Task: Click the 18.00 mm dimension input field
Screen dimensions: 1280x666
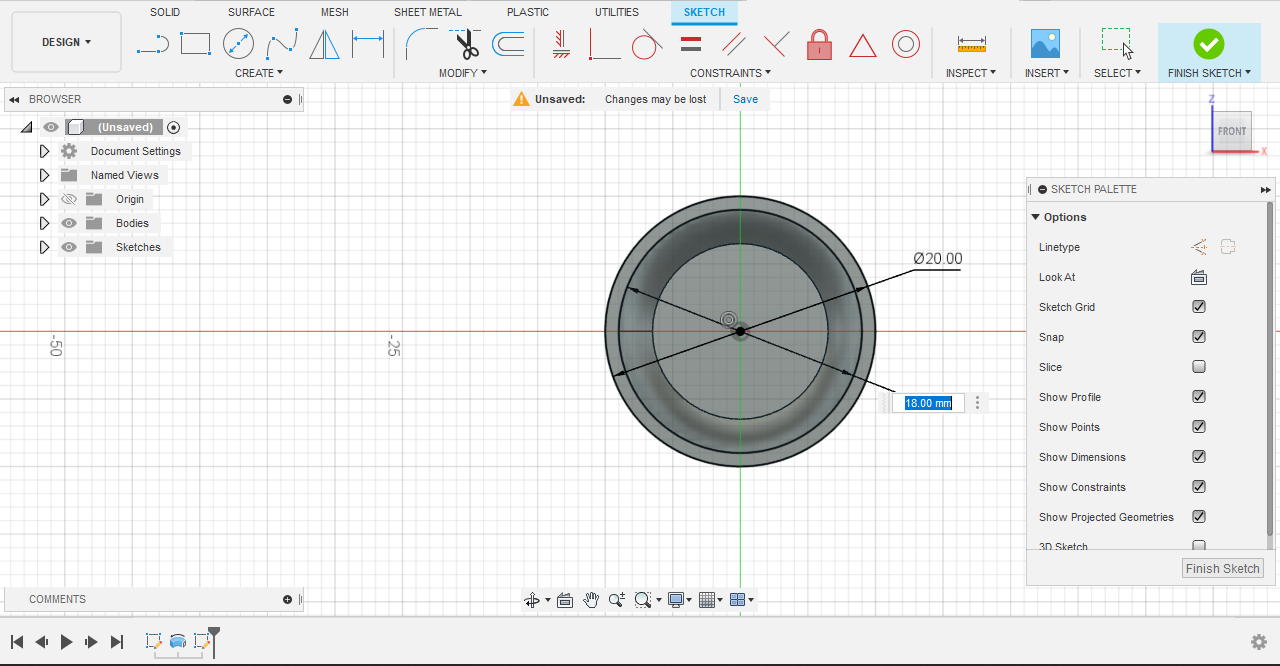Action: (x=928, y=403)
